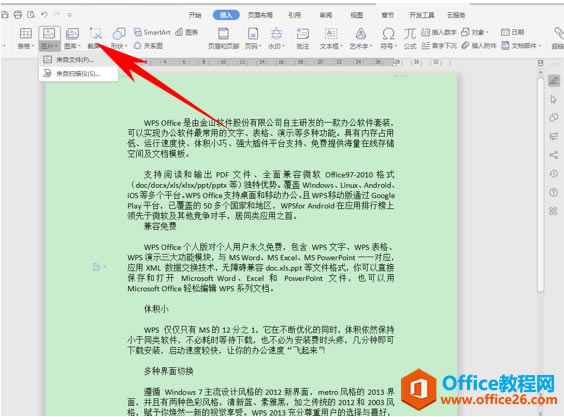Click the history clock icon in right sidebar
Image resolution: width=564 pixels, height=417 pixels.
point(554,174)
